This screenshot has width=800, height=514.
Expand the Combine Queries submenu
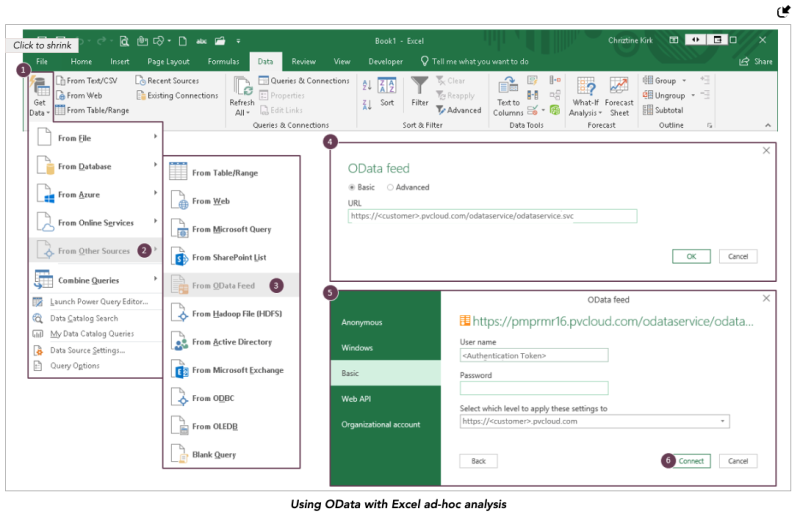(x=96, y=280)
